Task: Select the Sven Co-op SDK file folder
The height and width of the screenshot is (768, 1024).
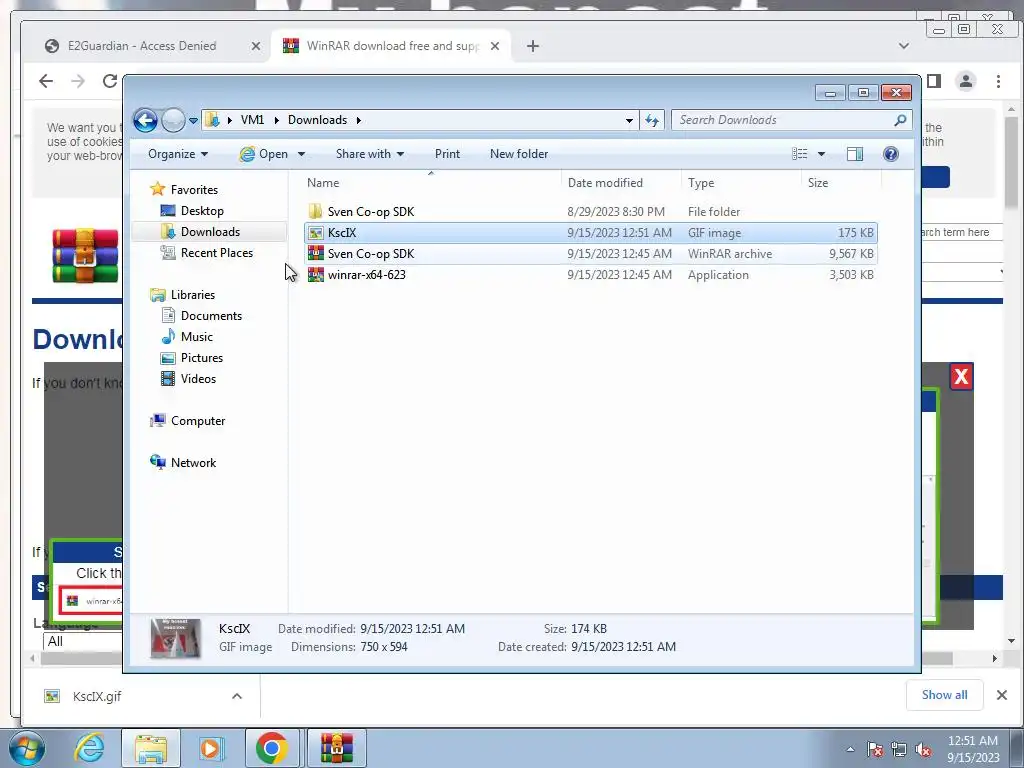Action: (x=591, y=212)
